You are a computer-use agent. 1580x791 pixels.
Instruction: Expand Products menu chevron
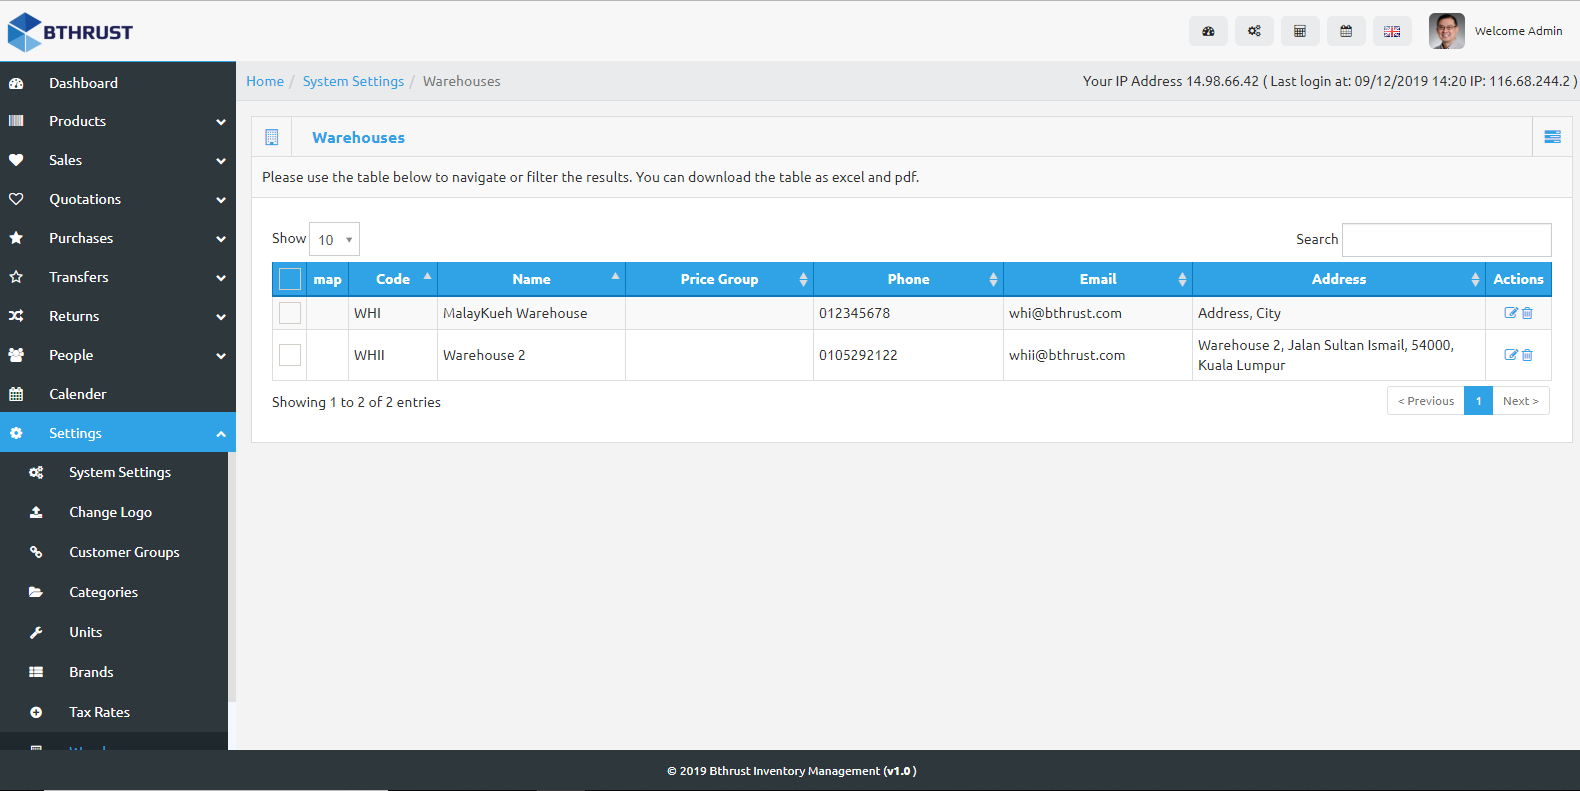point(221,122)
